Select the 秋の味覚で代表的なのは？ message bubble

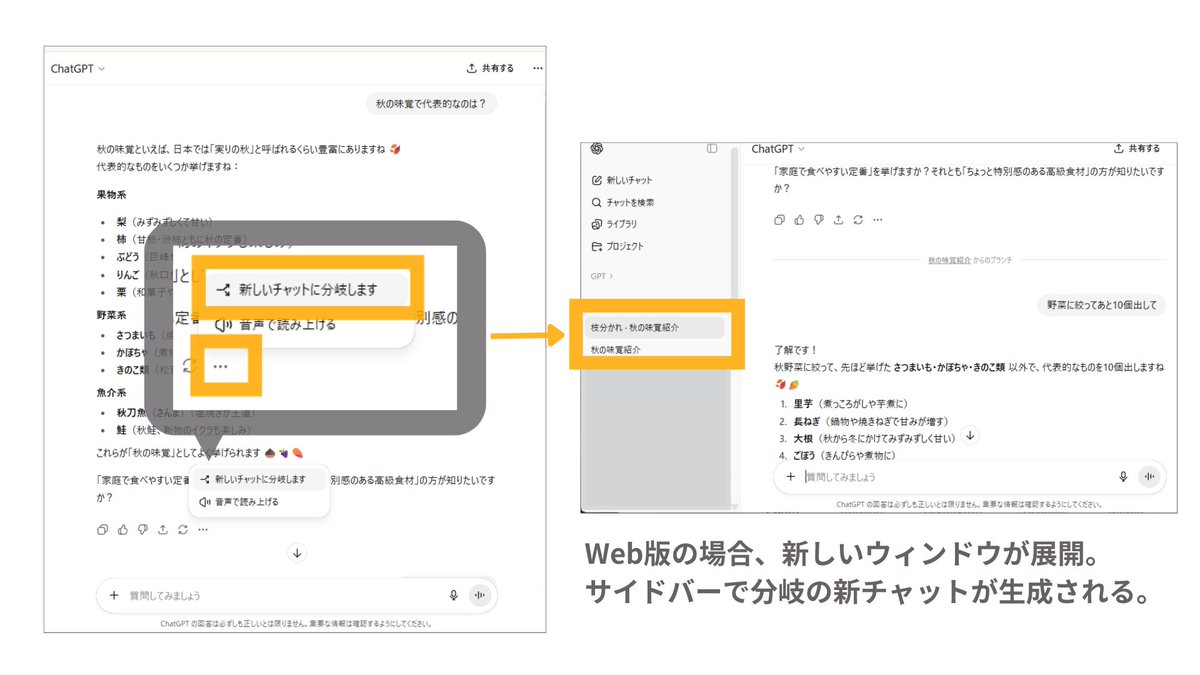pos(432,103)
